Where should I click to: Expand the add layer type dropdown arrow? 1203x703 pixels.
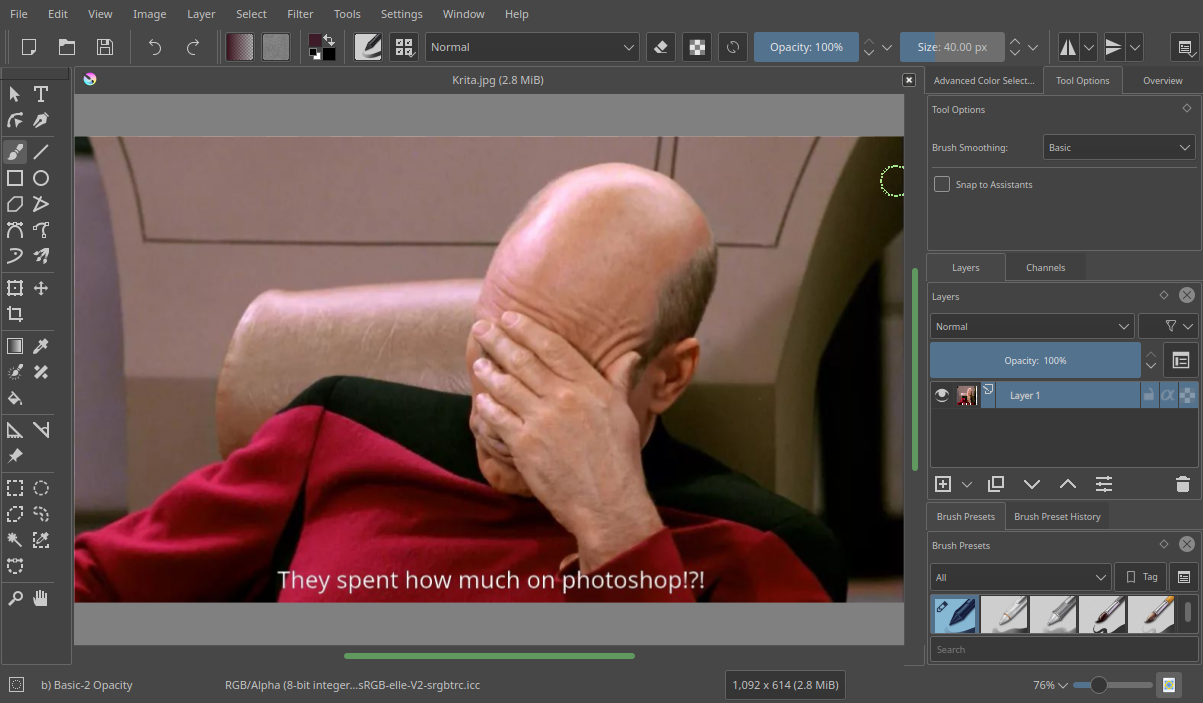pos(967,484)
